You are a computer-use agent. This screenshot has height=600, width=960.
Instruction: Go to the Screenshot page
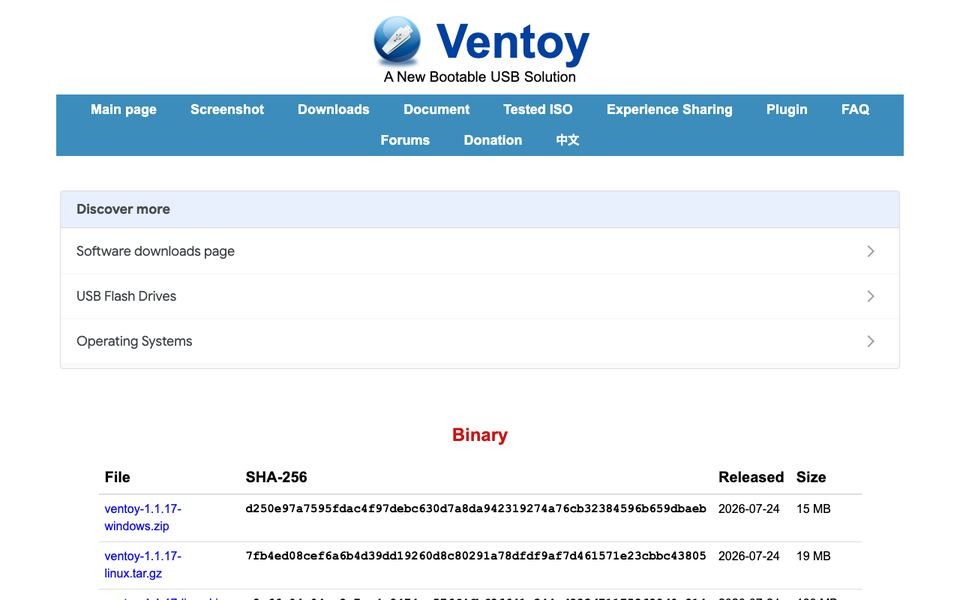227,110
